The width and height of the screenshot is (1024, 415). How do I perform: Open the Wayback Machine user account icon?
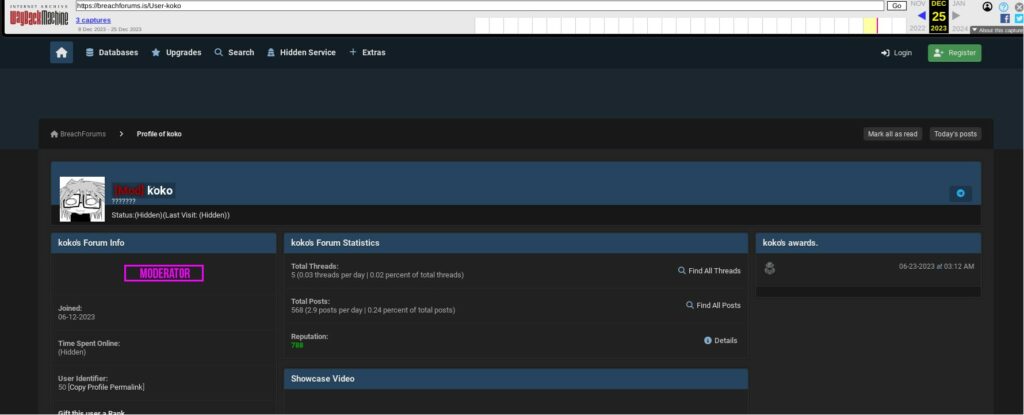tap(988, 6)
